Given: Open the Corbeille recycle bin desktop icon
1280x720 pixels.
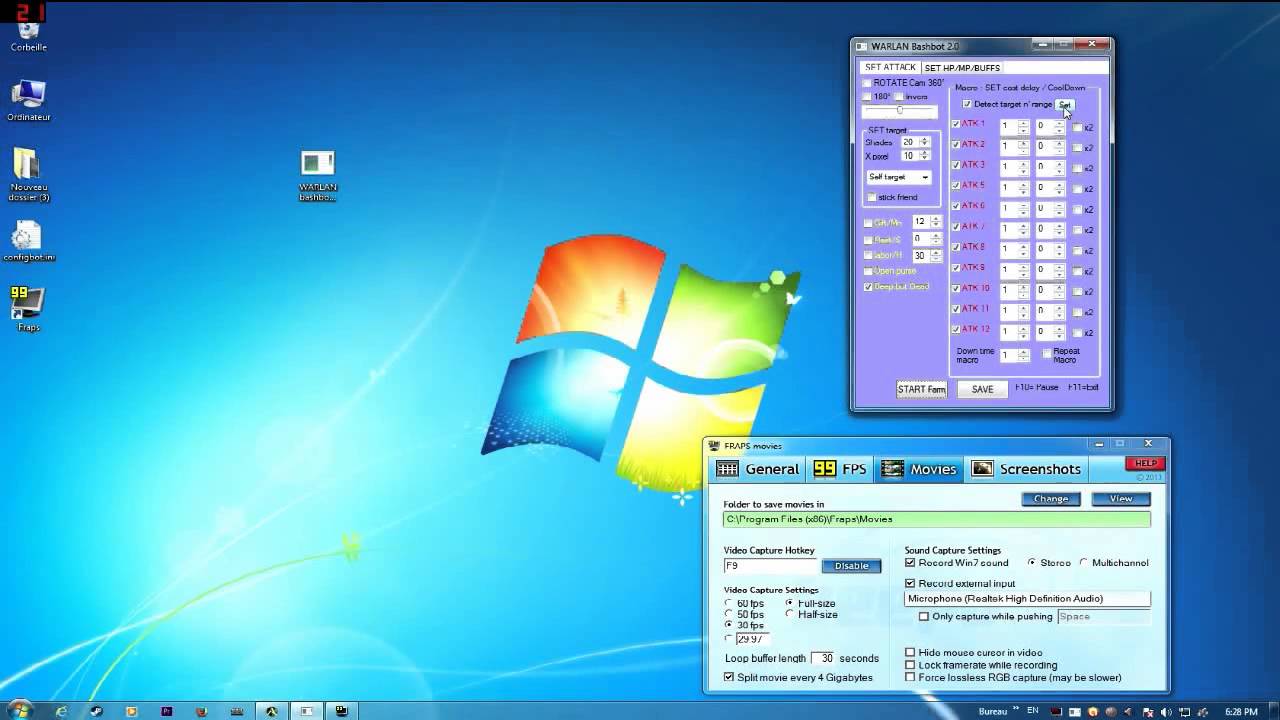Looking at the screenshot, I should tap(28, 33).
